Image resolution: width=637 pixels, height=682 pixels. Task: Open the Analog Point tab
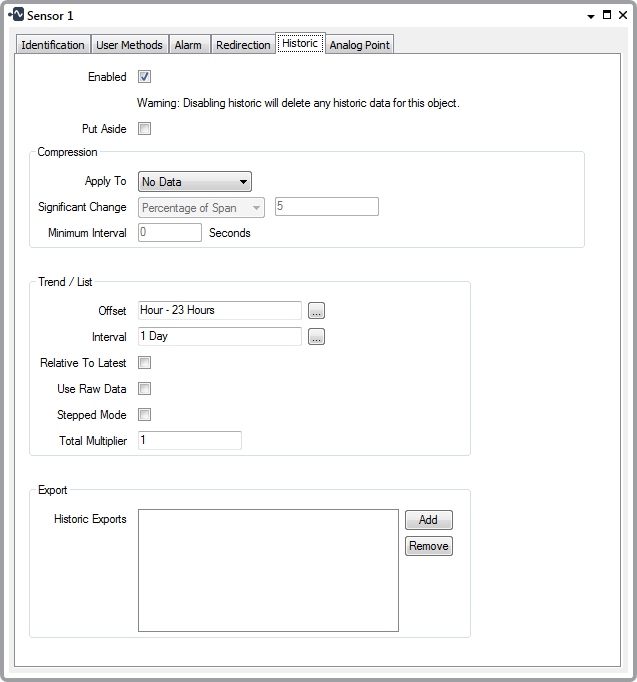pos(360,45)
